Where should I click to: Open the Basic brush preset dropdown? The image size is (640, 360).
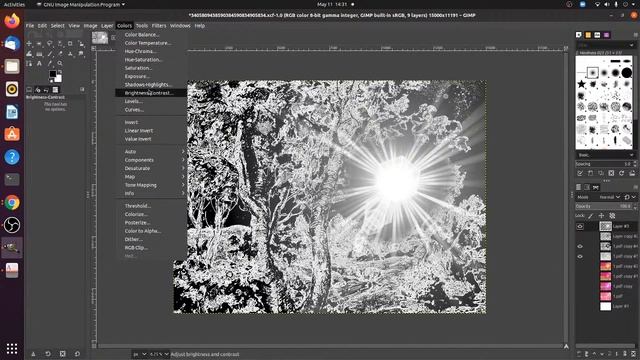click(x=606, y=155)
